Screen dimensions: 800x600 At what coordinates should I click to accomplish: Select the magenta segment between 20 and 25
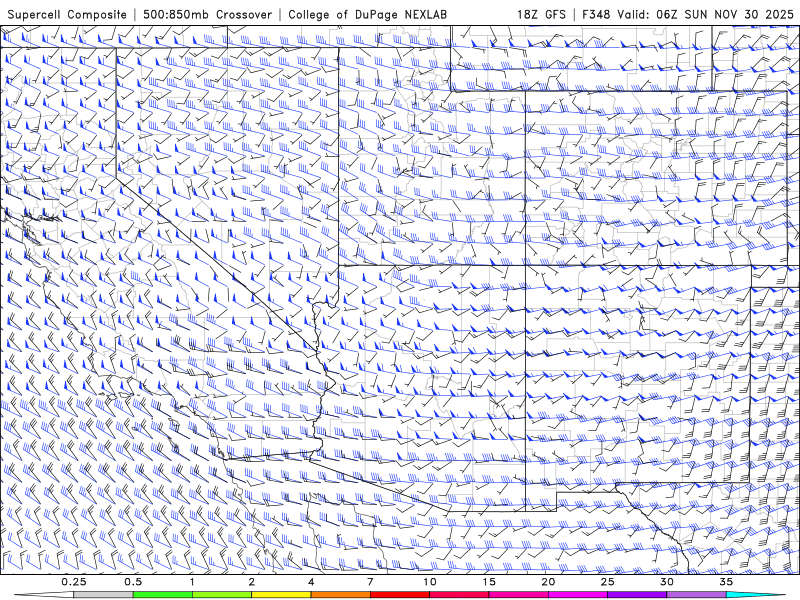coord(578,595)
